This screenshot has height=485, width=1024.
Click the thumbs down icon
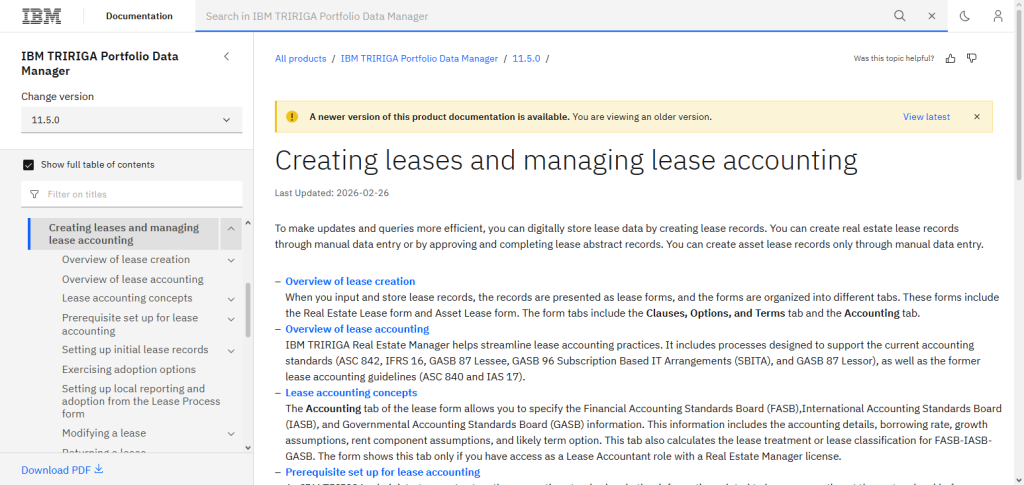(972, 59)
